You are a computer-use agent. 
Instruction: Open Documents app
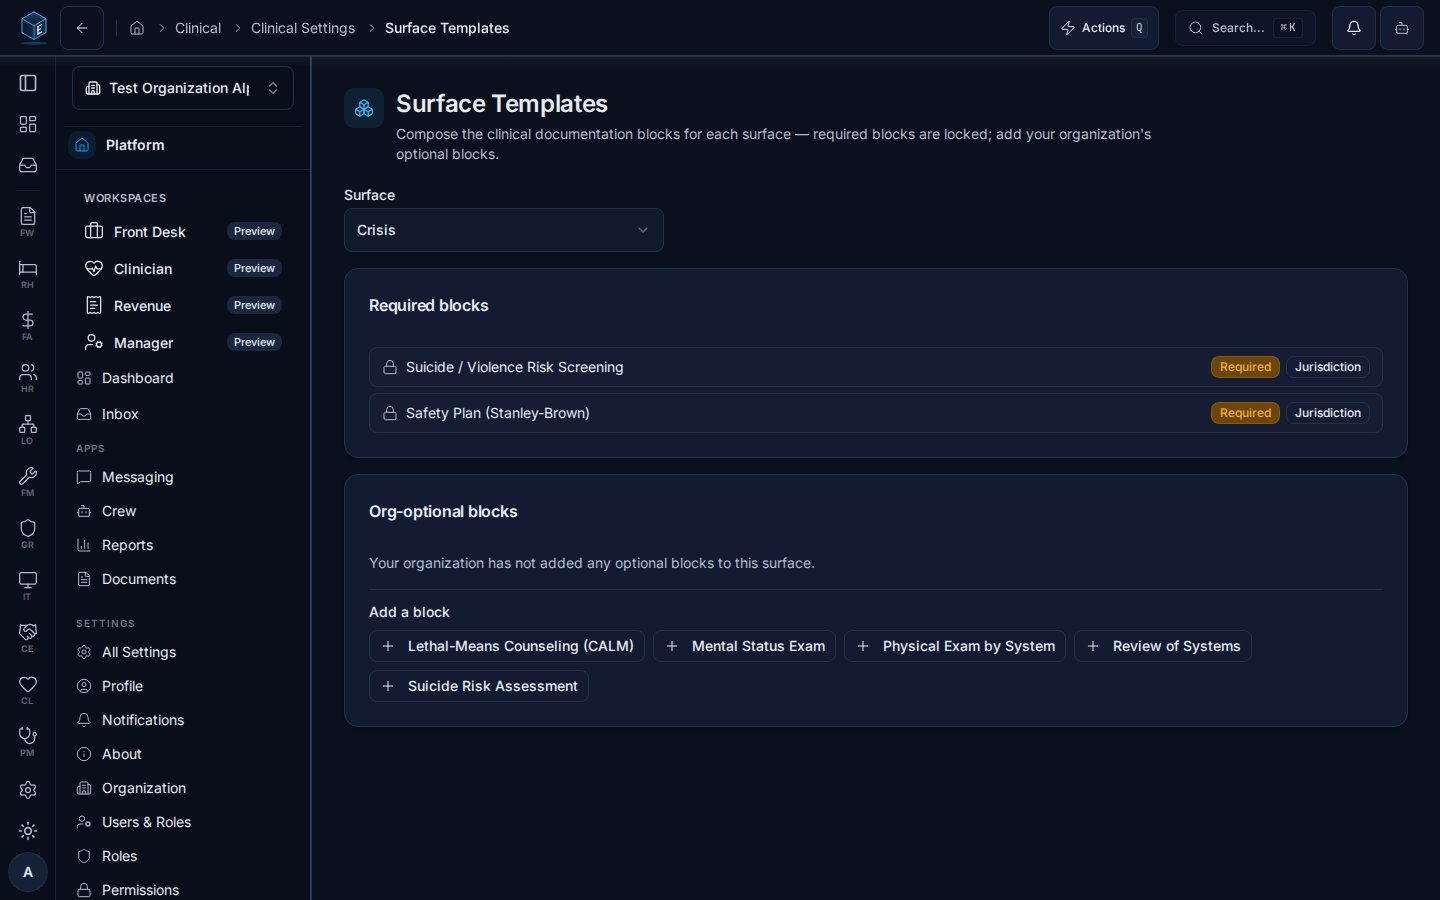183,579
